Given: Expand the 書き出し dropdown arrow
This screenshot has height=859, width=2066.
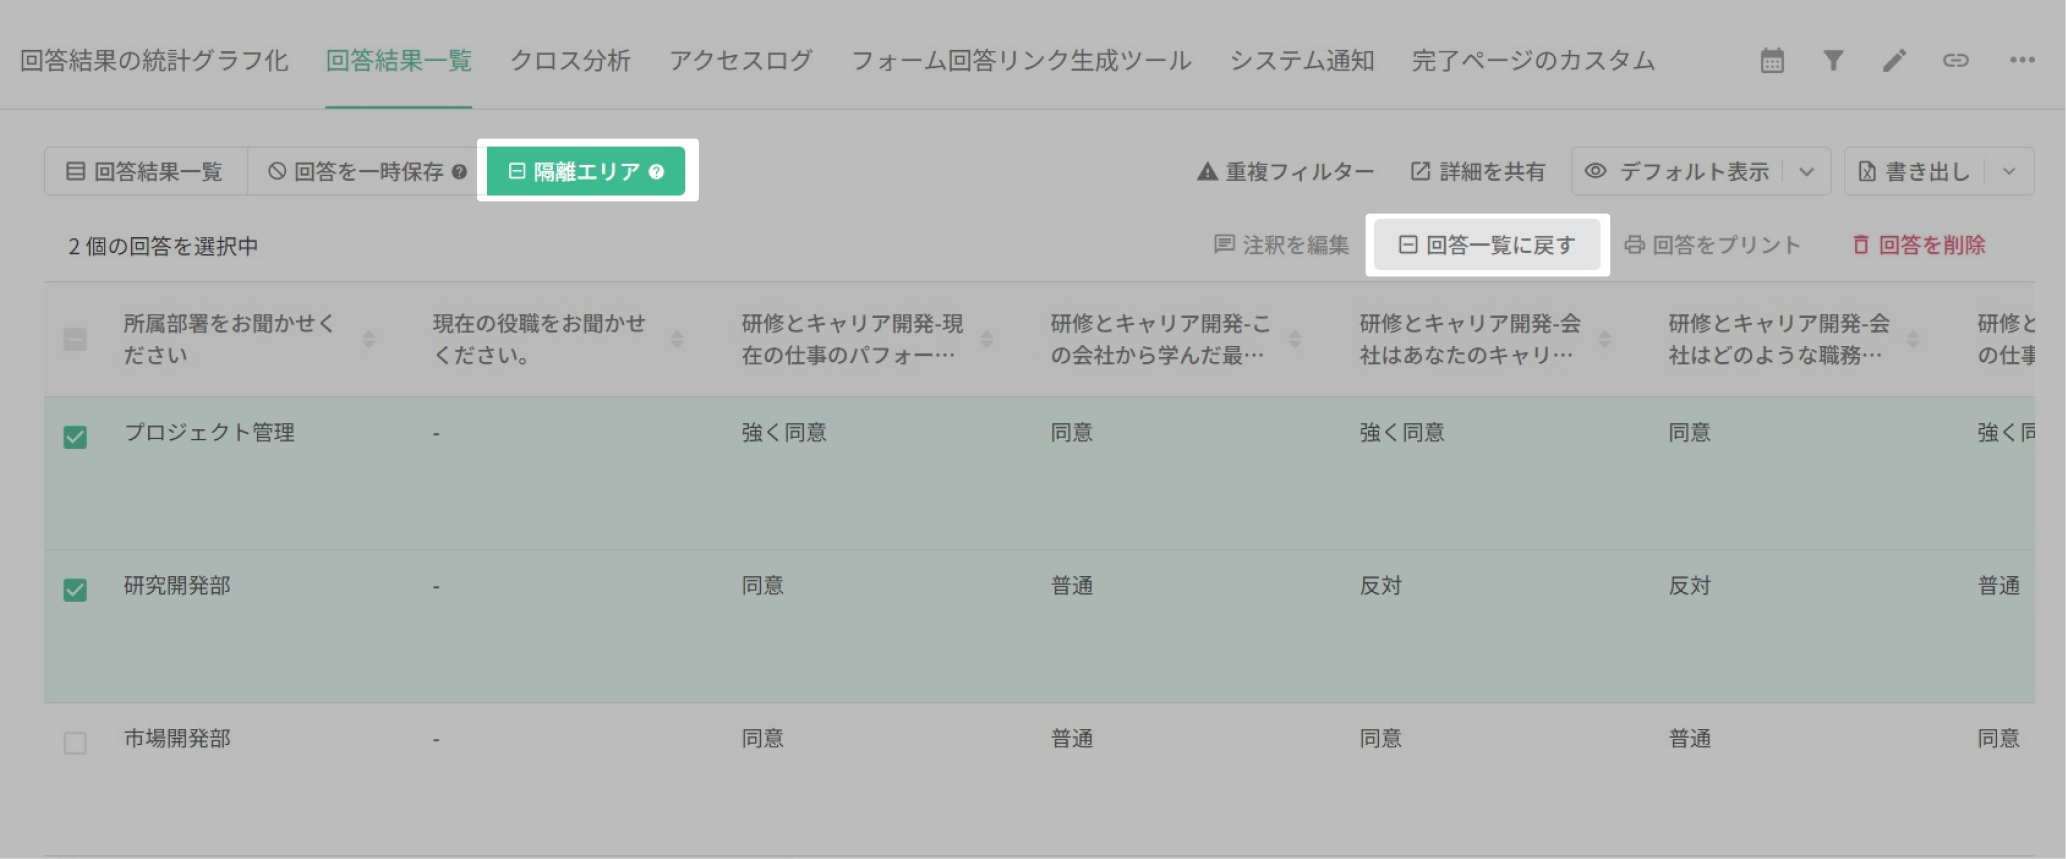Looking at the screenshot, I should [x=2009, y=172].
